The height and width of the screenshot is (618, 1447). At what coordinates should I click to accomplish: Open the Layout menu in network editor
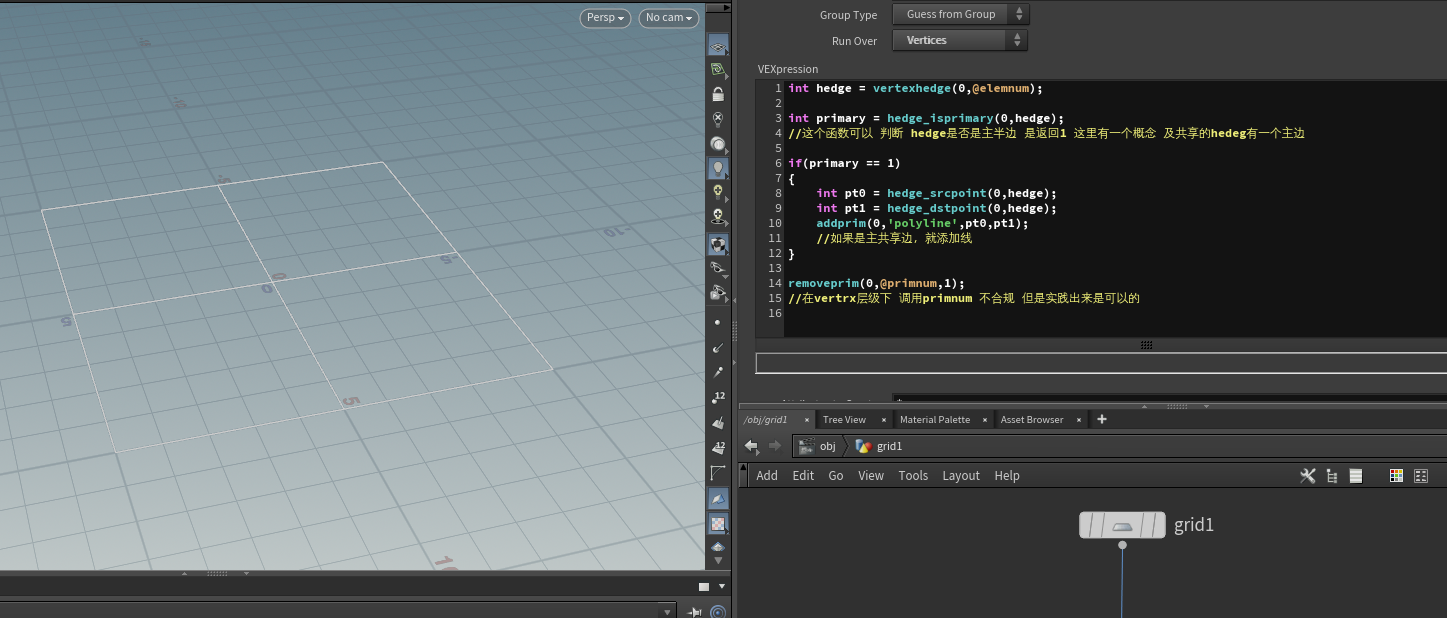[960, 476]
